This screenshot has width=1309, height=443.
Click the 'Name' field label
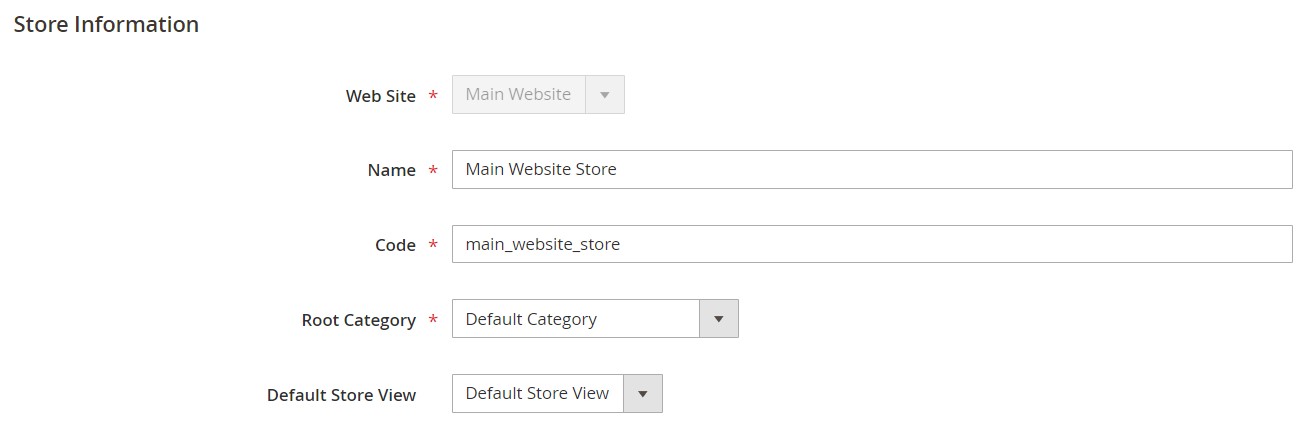391,171
